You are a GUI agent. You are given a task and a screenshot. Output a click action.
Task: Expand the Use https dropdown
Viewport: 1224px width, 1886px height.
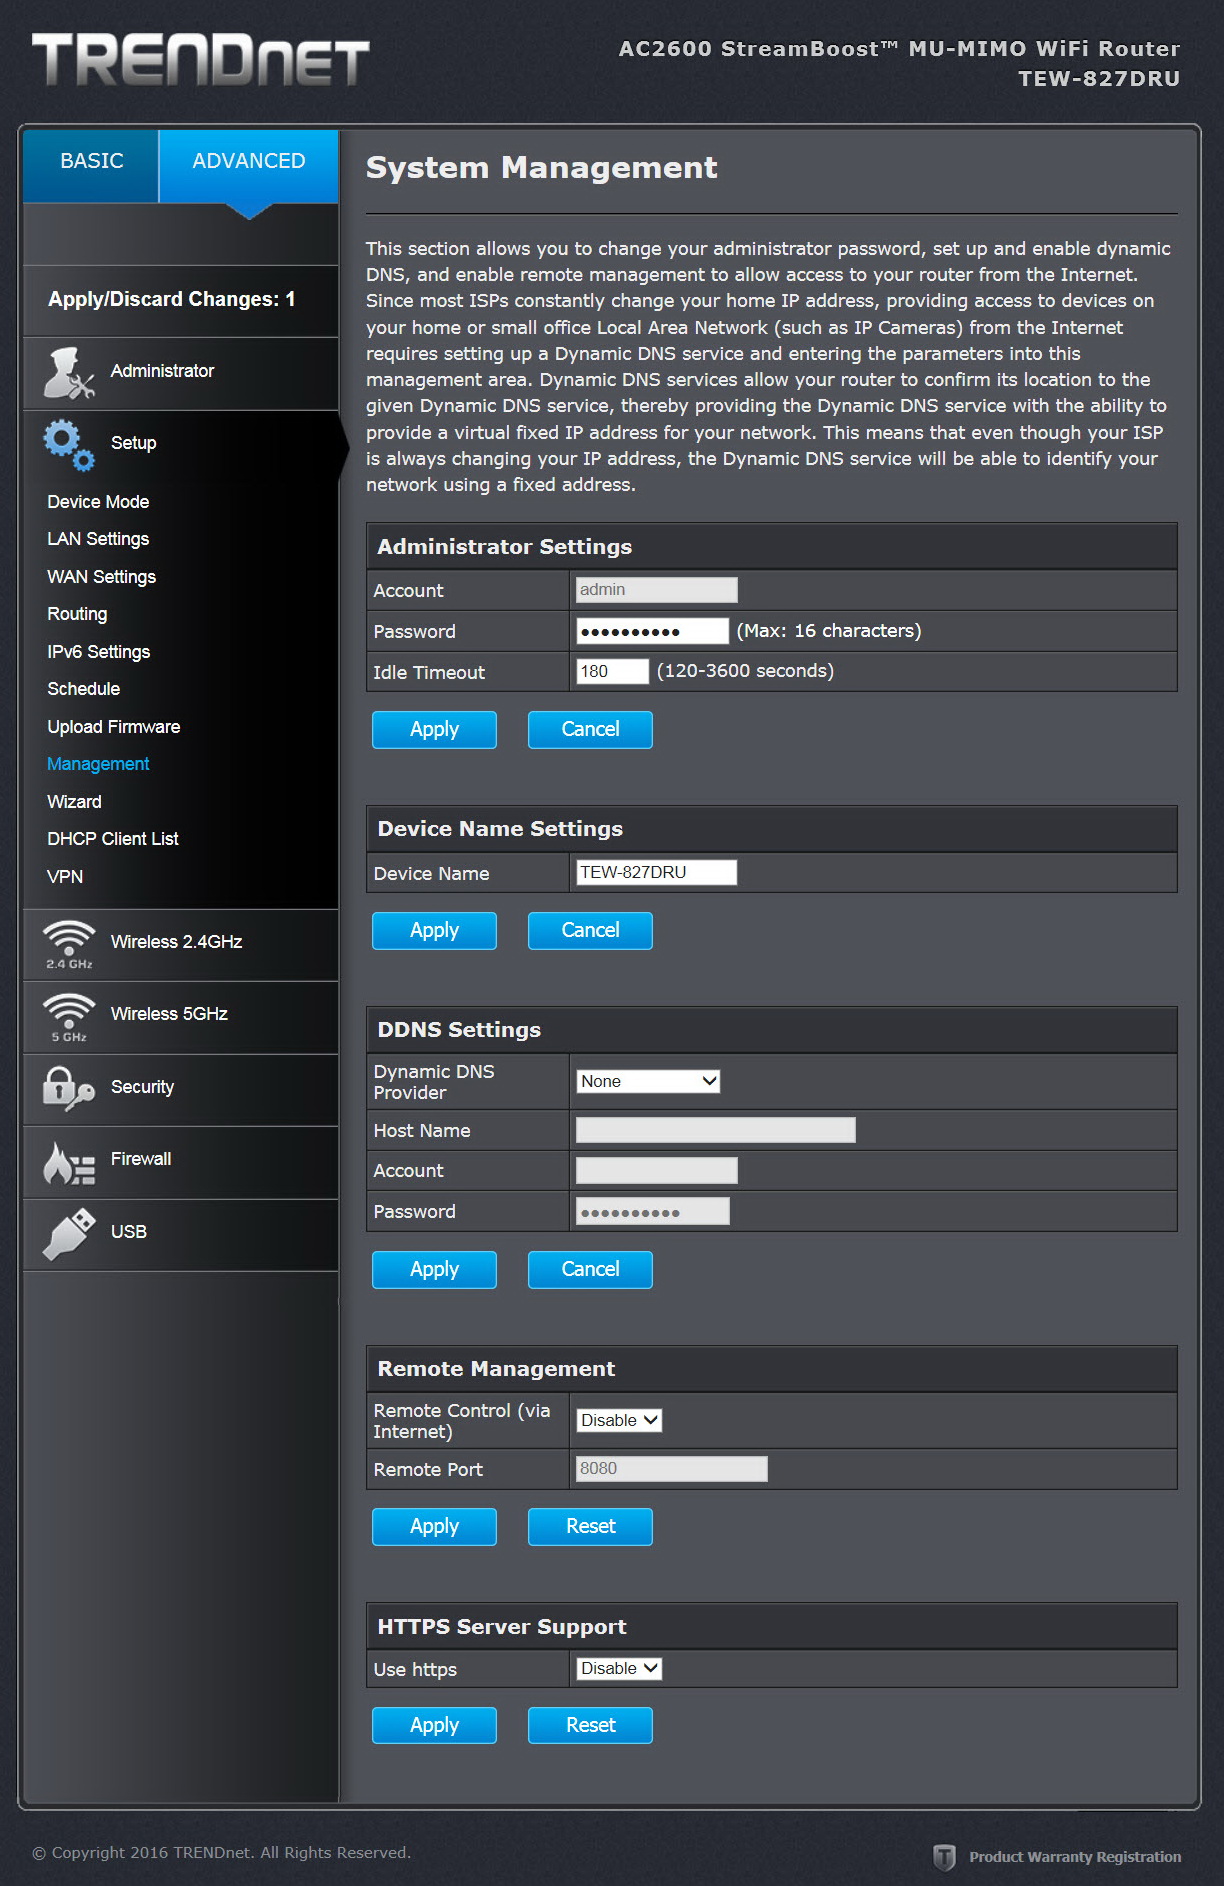click(x=619, y=1668)
